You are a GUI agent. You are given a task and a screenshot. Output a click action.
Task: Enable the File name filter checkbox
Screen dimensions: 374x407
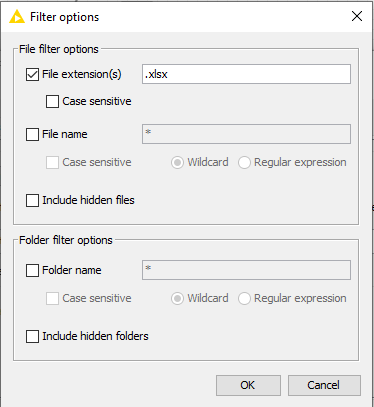32,134
